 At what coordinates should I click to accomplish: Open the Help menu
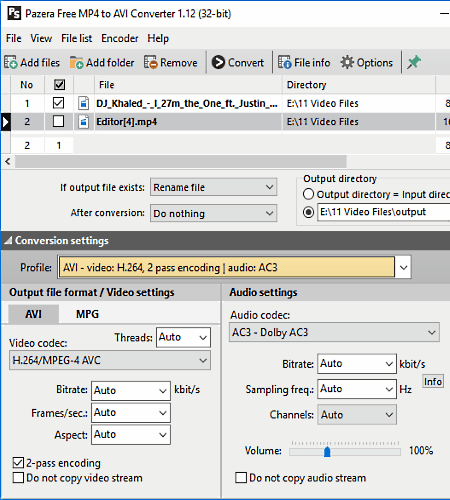(158, 38)
